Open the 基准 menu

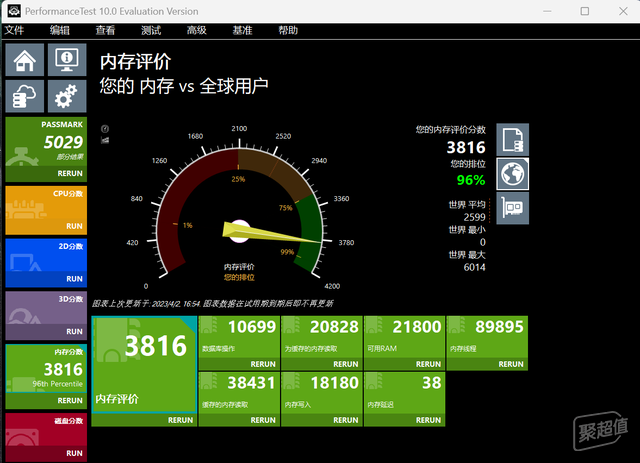pyautogui.click(x=242, y=30)
